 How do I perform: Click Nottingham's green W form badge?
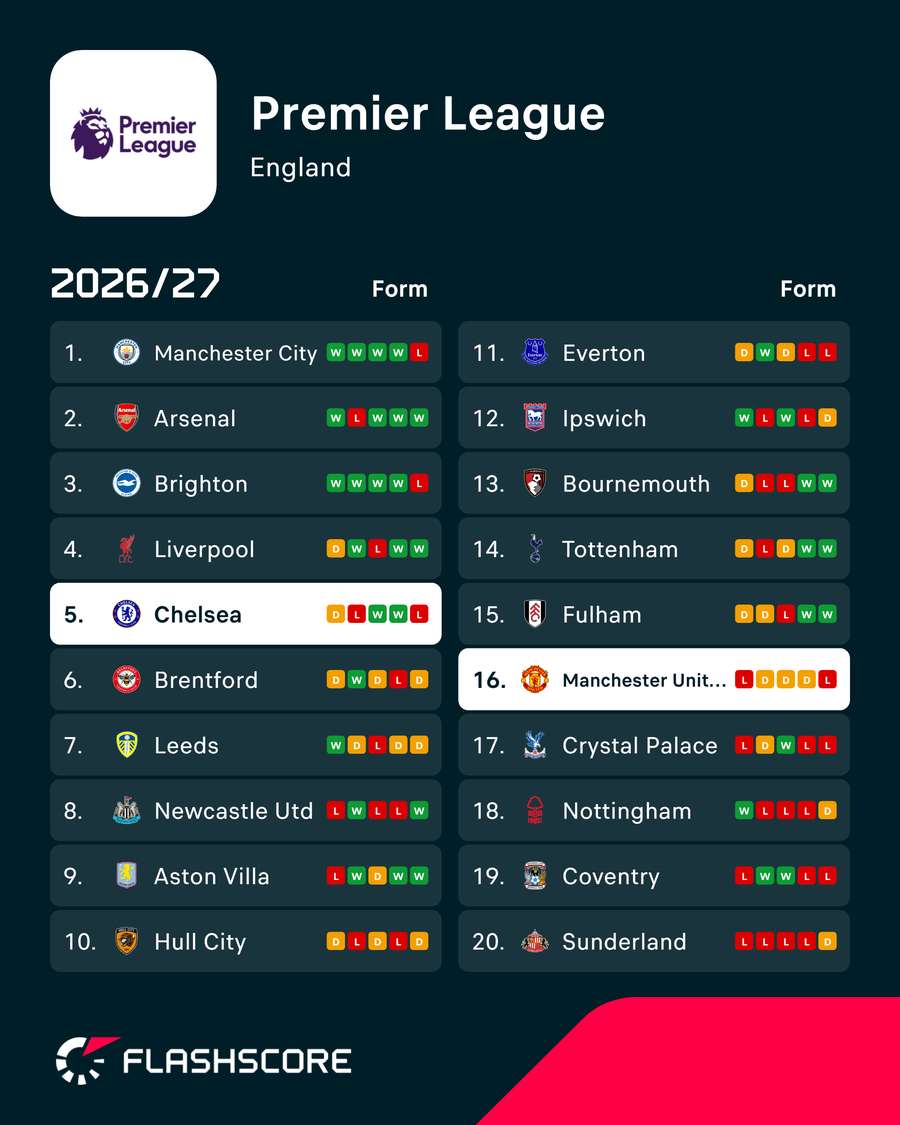pos(744,810)
